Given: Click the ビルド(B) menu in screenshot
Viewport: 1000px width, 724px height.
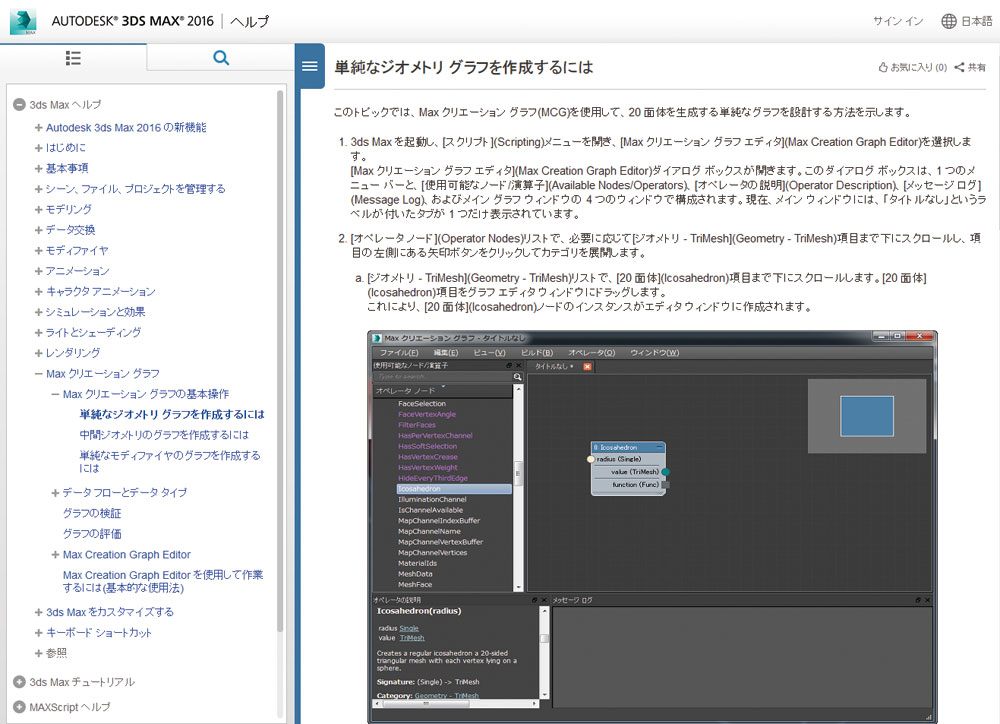Looking at the screenshot, I should [x=537, y=353].
